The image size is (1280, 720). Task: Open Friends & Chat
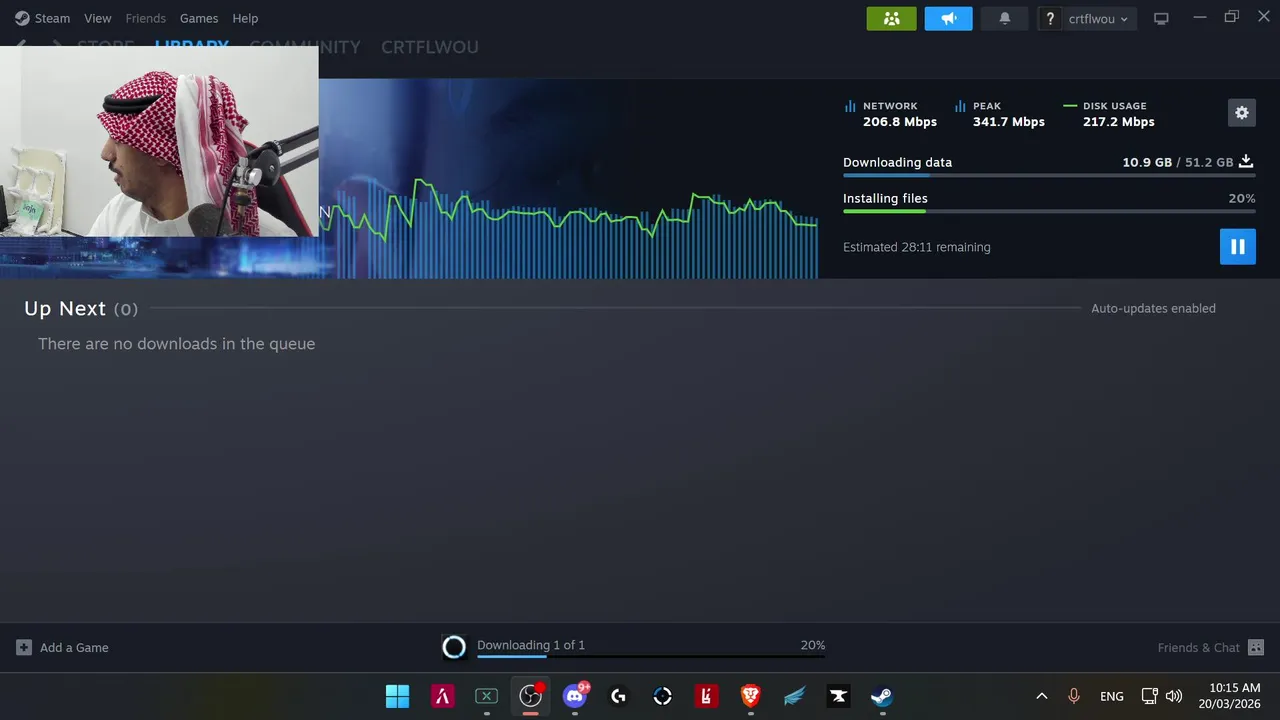click(1211, 648)
